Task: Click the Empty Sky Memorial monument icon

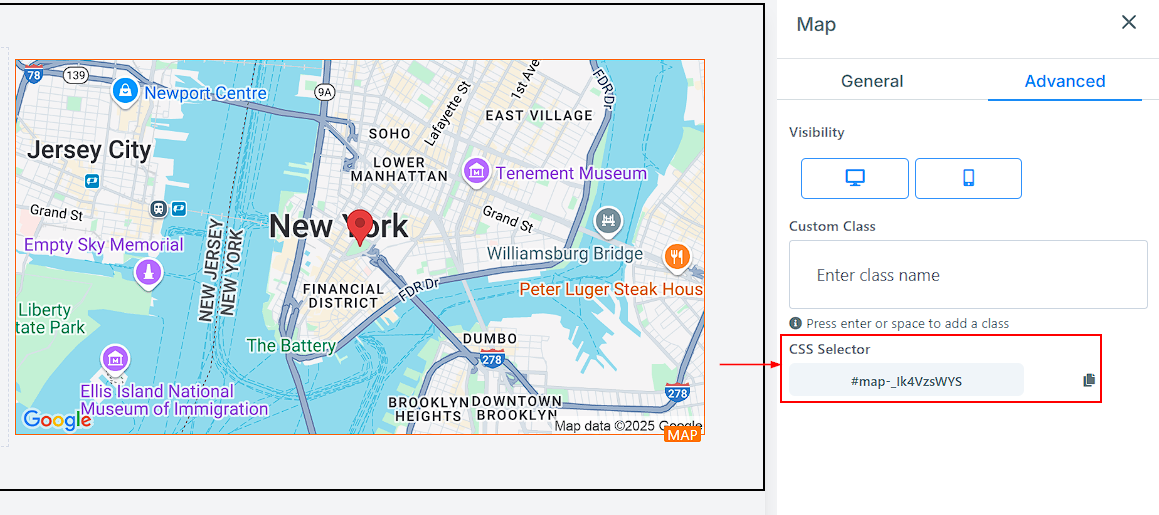Action: (x=149, y=272)
